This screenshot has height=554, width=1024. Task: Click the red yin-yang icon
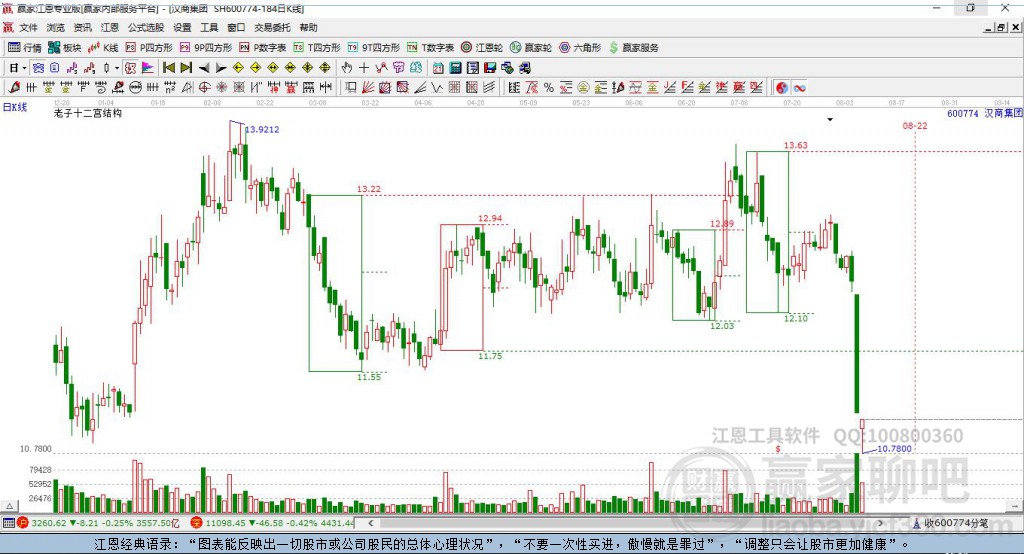[782, 87]
